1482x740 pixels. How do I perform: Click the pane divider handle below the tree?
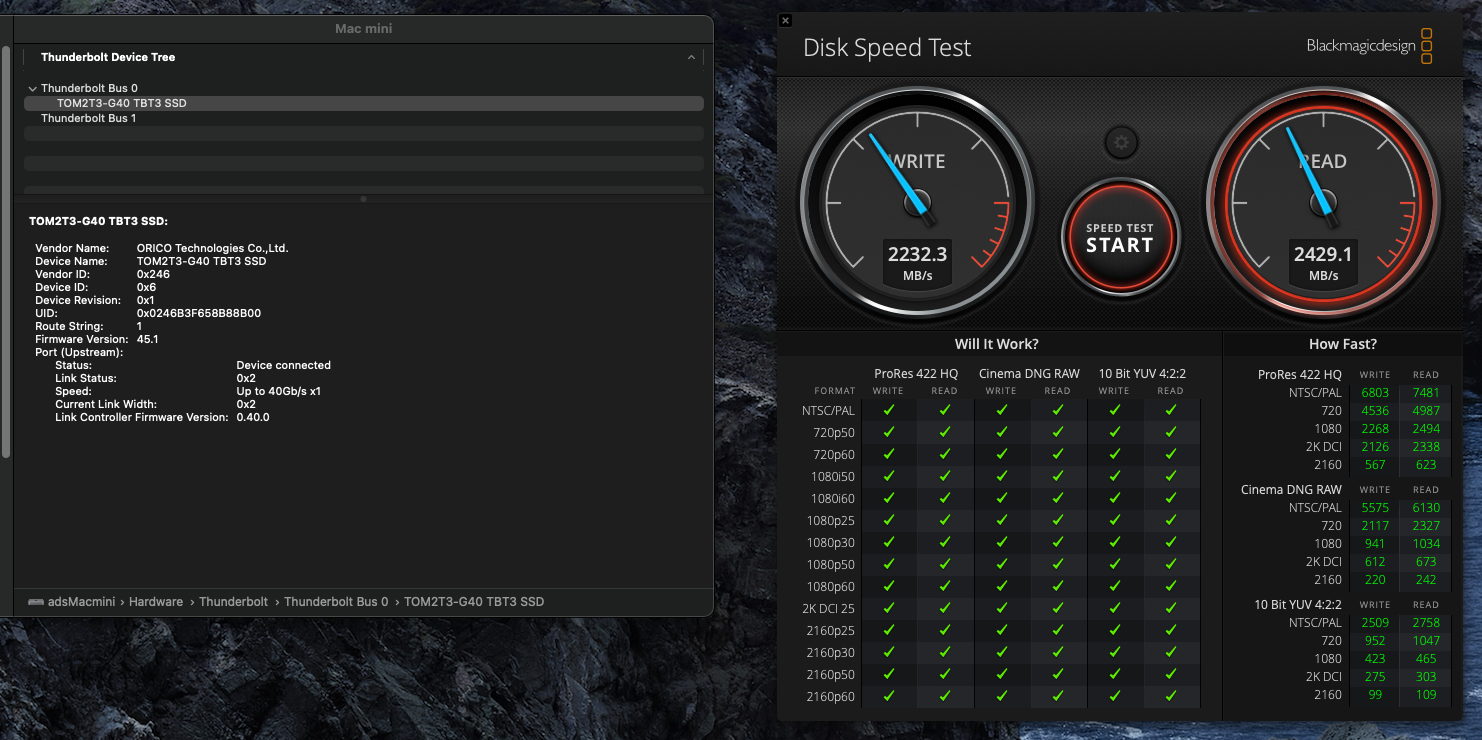(x=363, y=199)
